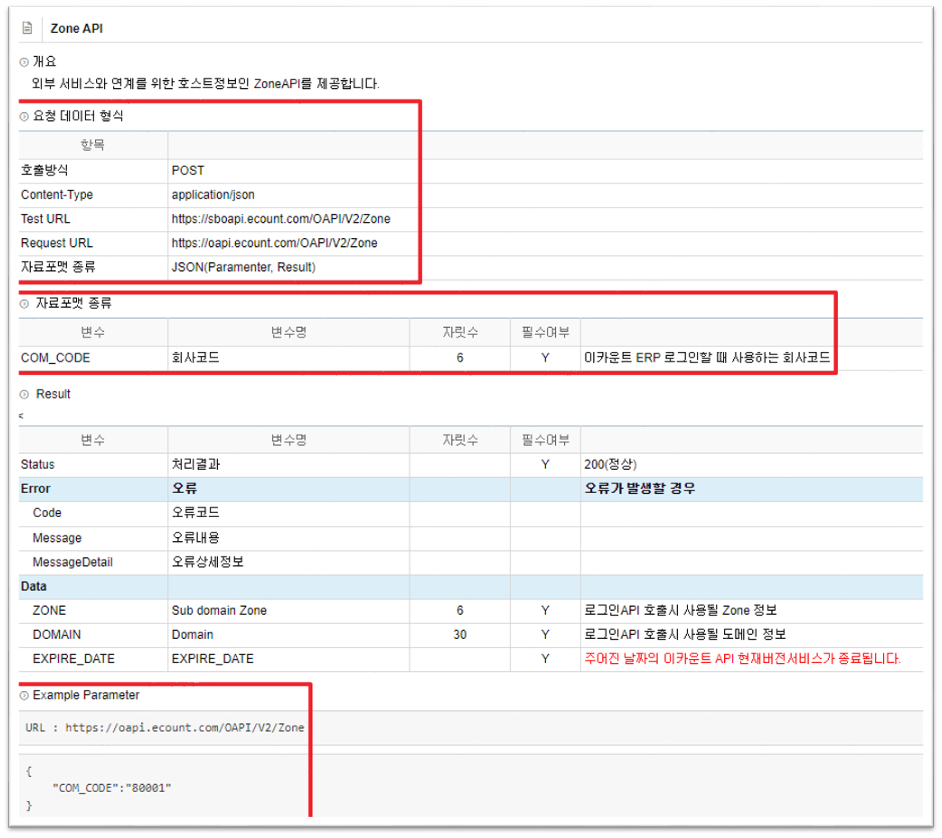Click the "COM_CODE":"80001" JSON line
The width and height of the screenshot is (942, 838).
pos(112,788)
